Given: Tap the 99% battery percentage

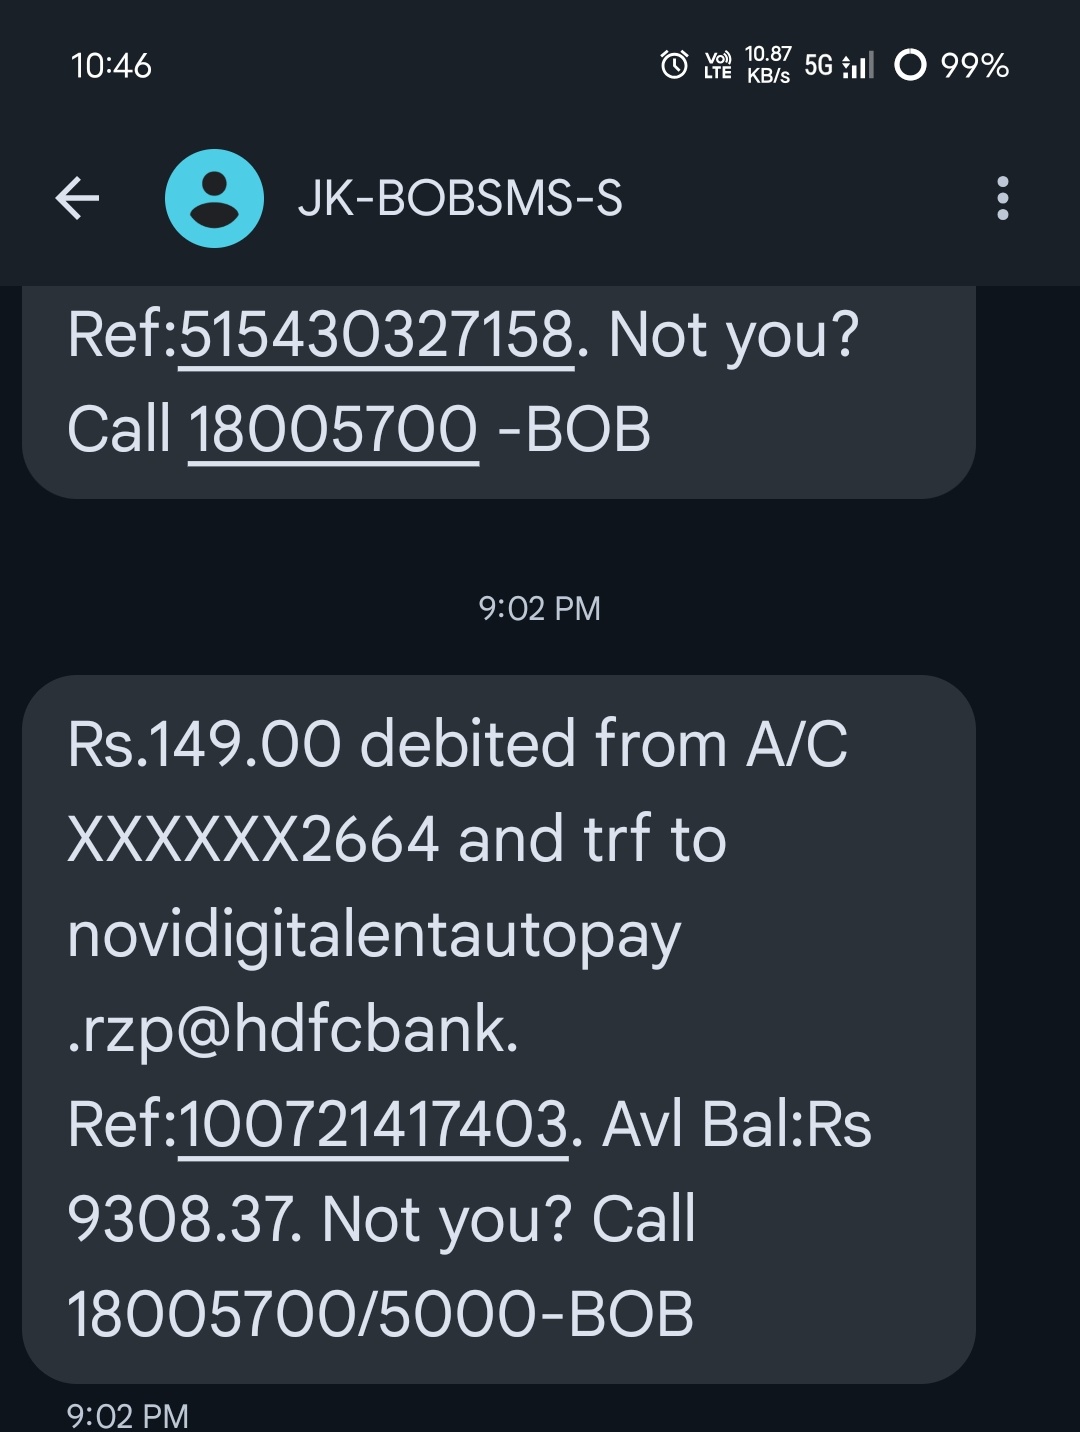Looking at the screenshot, I should click(975, 66).
